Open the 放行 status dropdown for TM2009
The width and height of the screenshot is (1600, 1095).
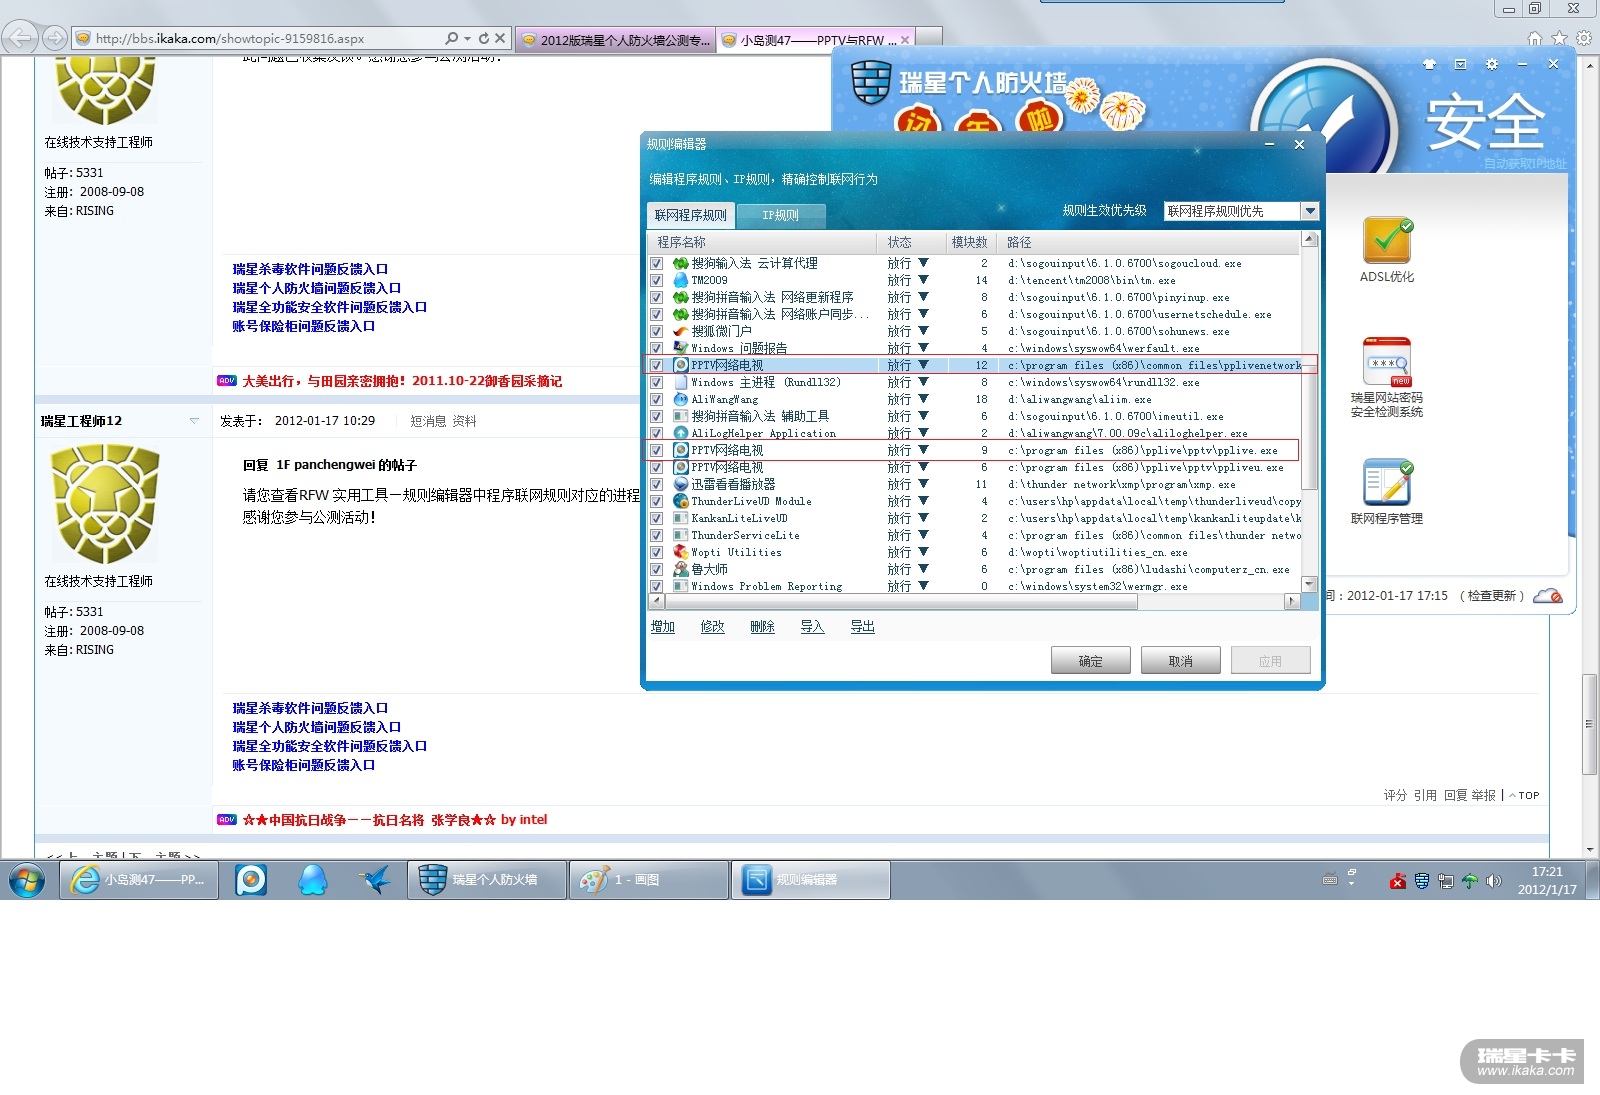(923, 280)
